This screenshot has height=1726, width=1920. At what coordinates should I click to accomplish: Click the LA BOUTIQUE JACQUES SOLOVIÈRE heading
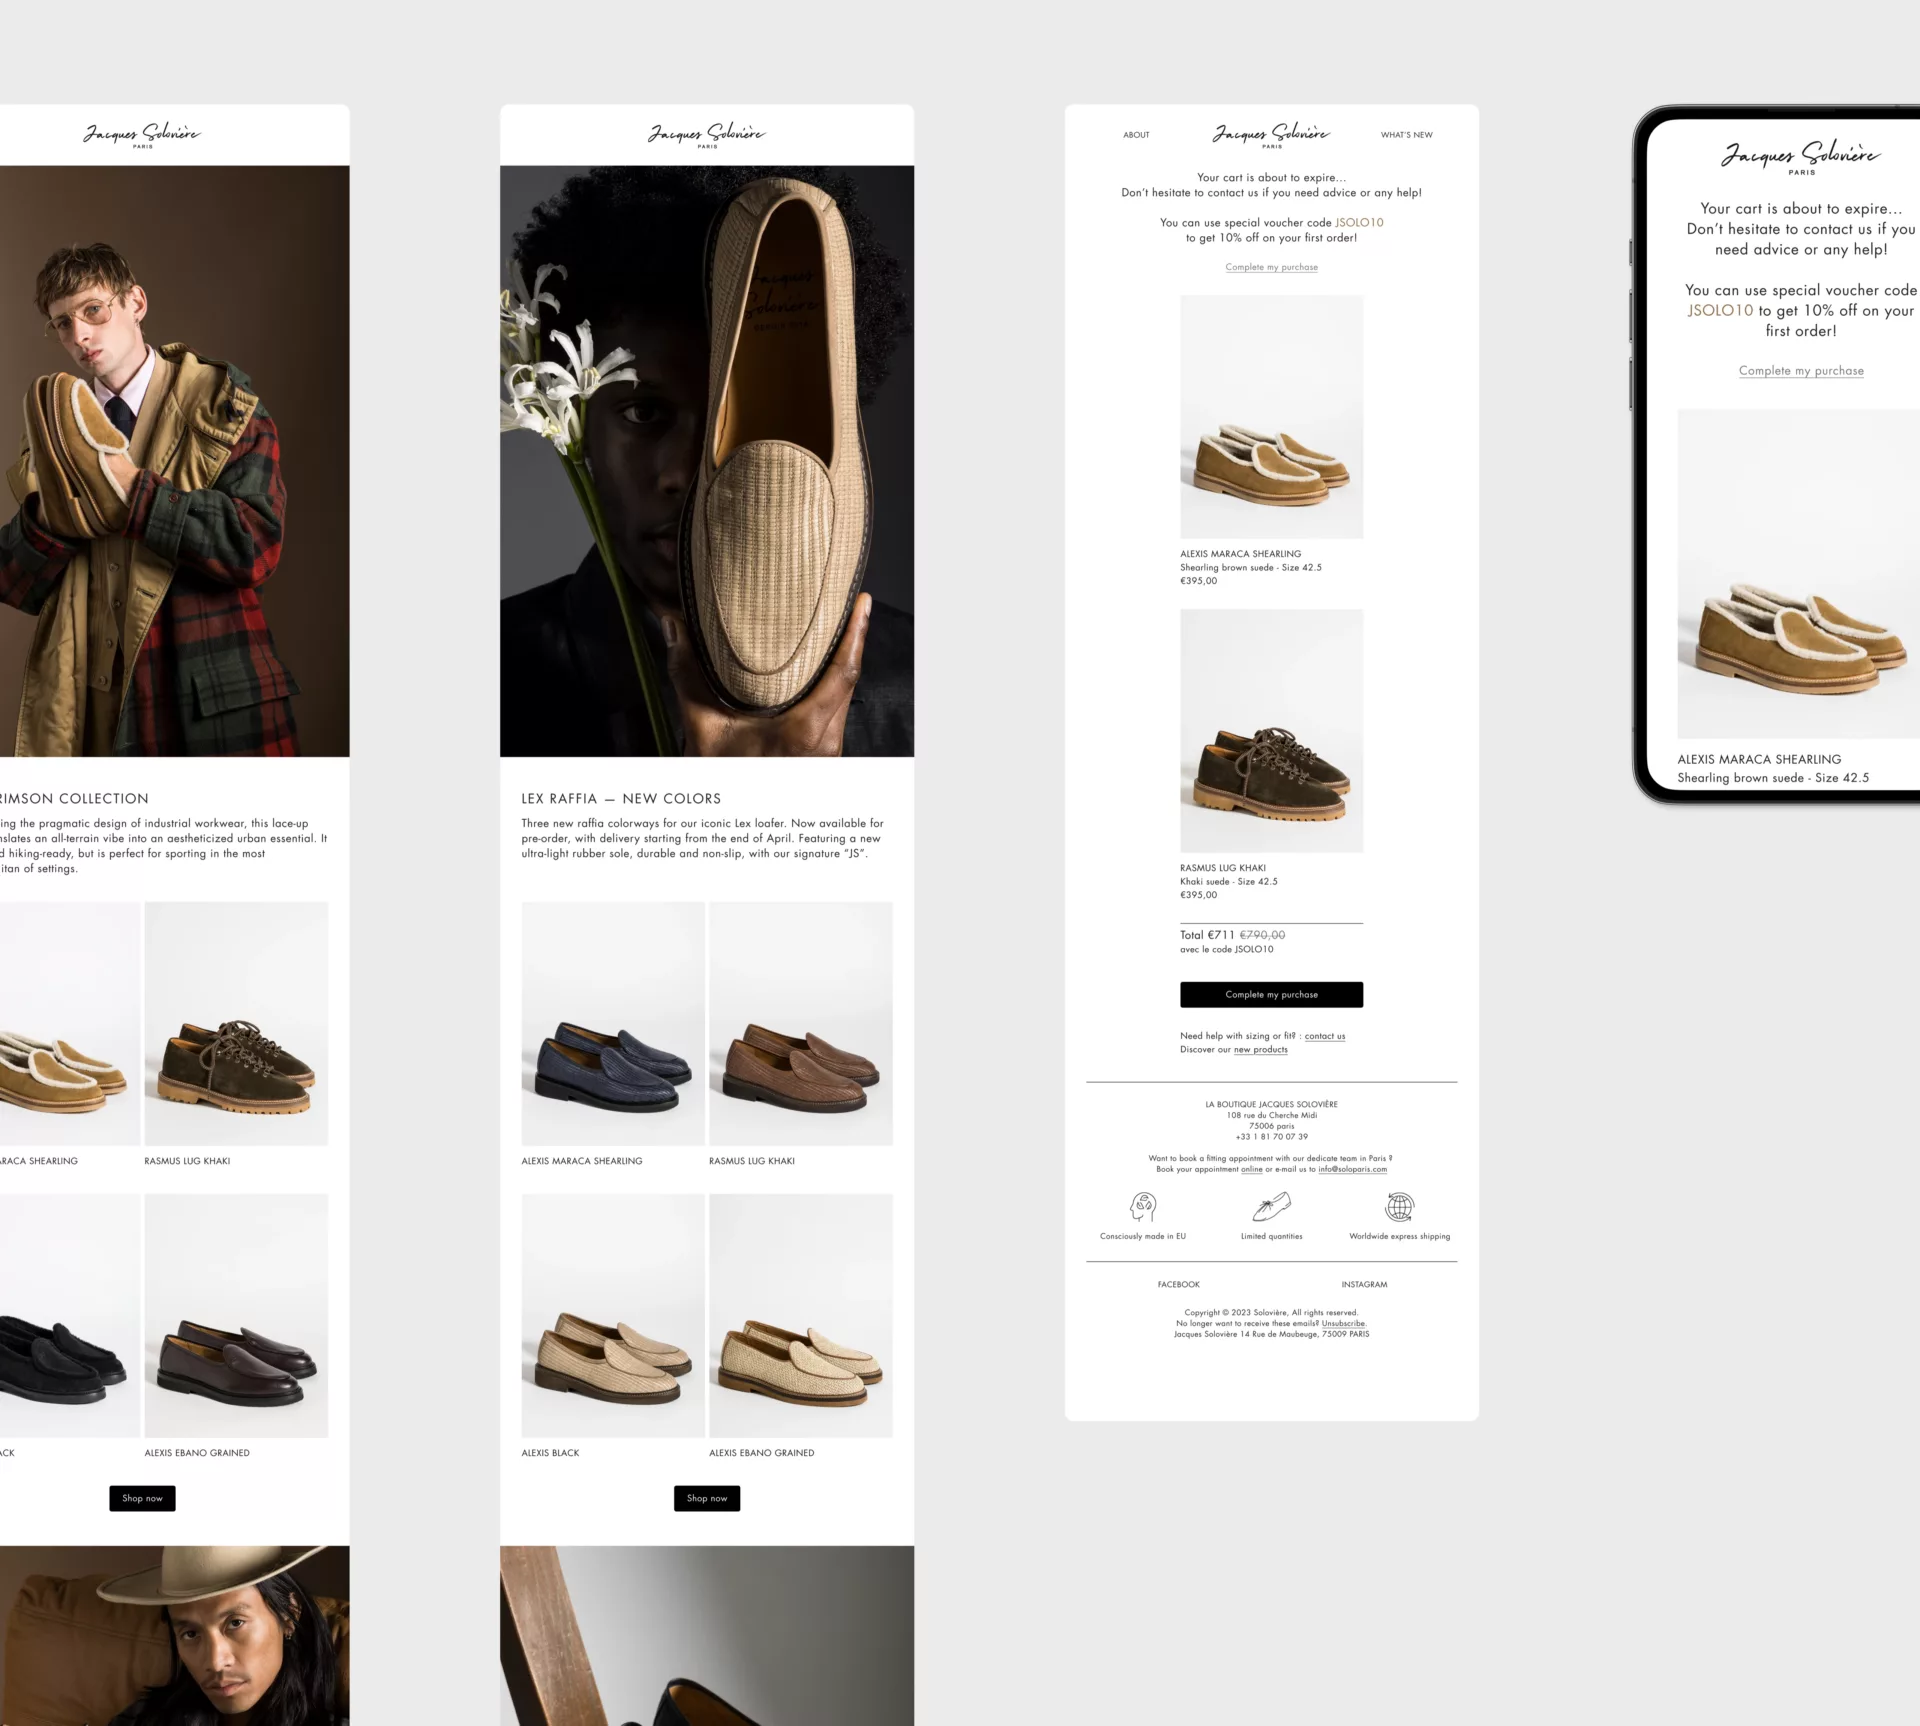click(1271, 1105)
